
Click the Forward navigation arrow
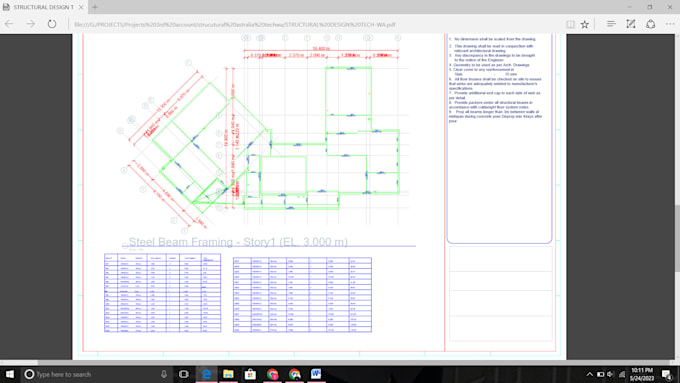coord(30,24)
